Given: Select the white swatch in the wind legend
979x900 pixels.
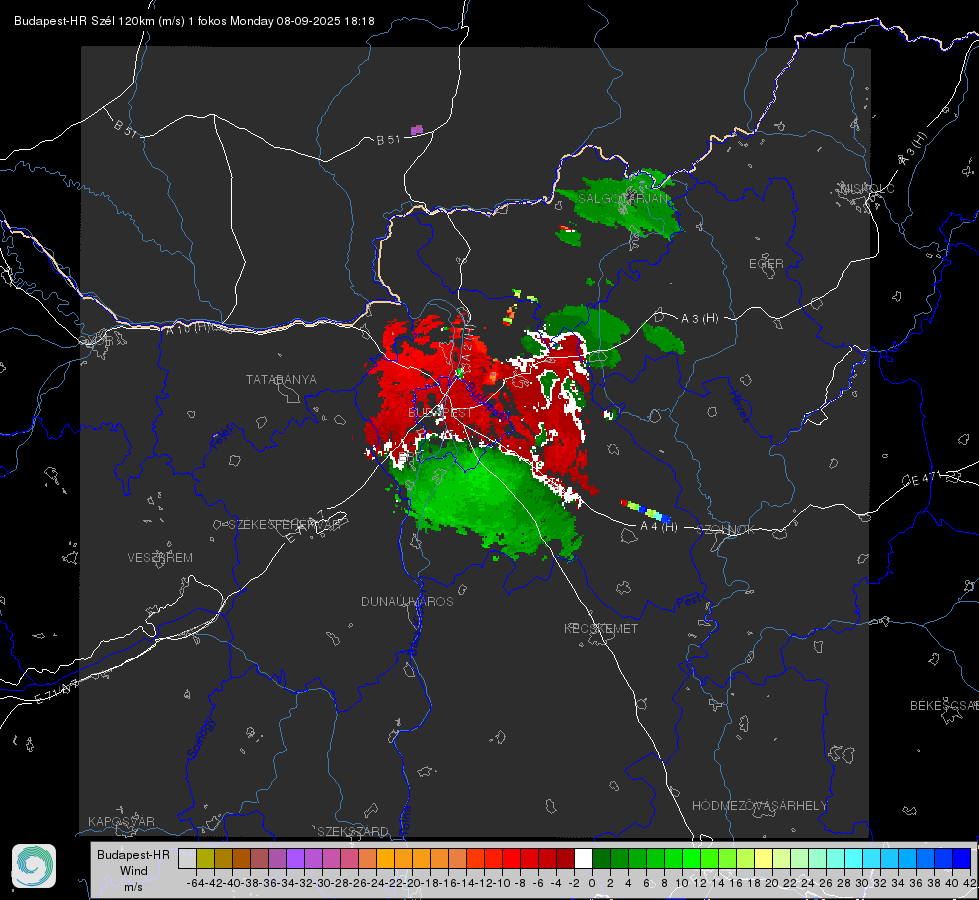Looking at the screenshot, I should (x=583, y=858).
